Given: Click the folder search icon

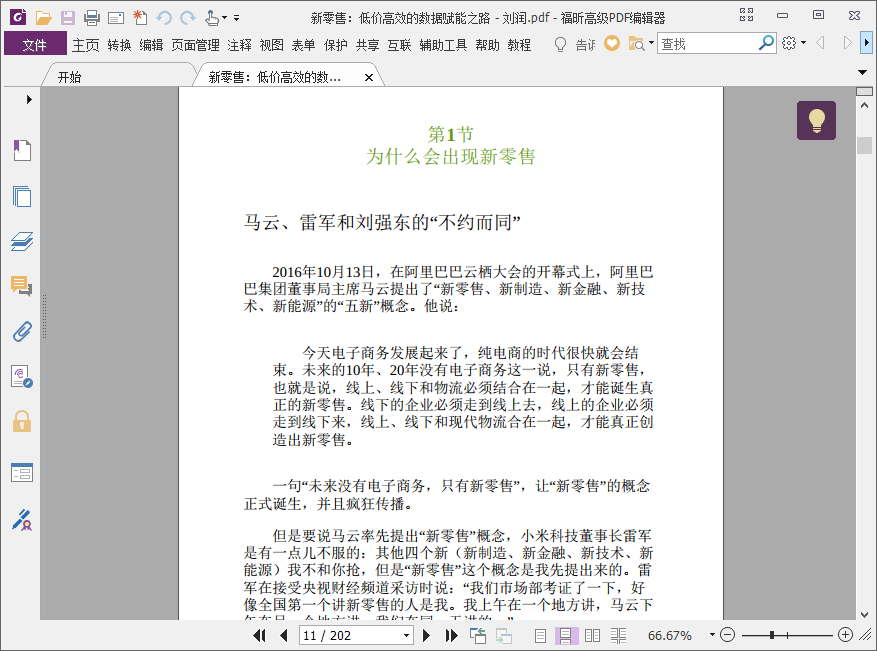Looking at the screenshot, I should 636,44.
